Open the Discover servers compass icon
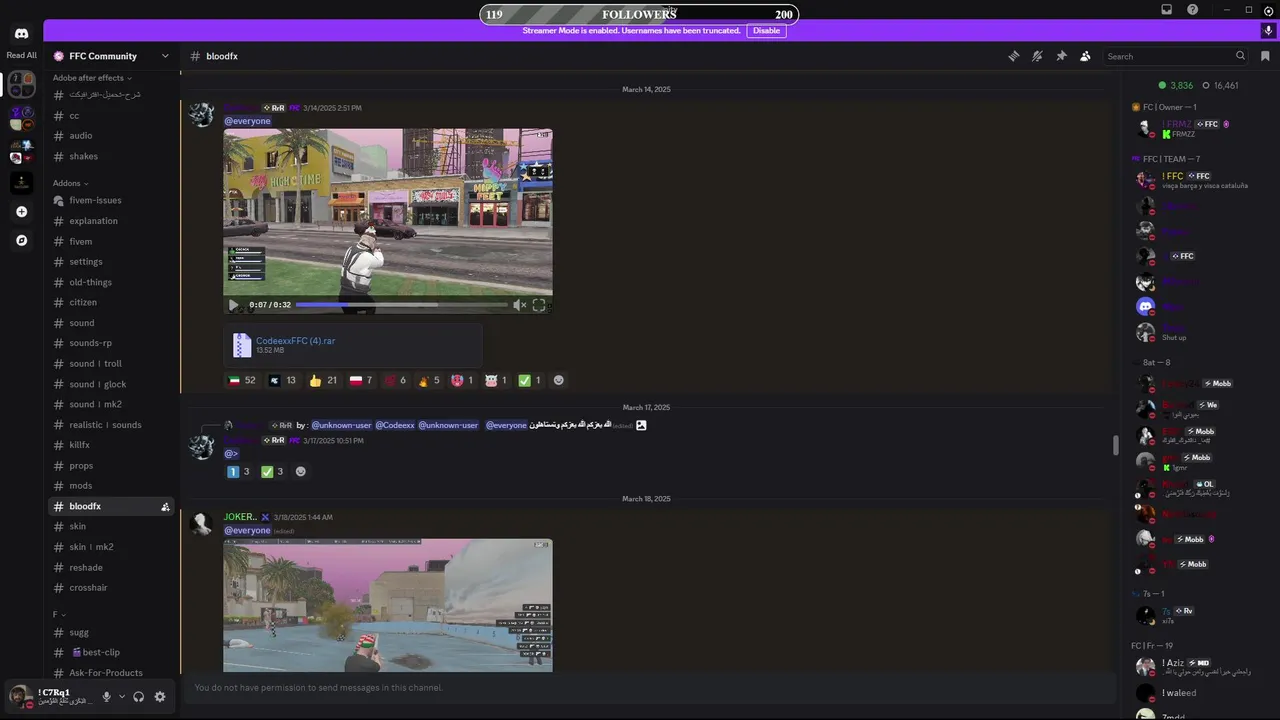The width and height of the screenshot is (1280, 720). [21, 241]
